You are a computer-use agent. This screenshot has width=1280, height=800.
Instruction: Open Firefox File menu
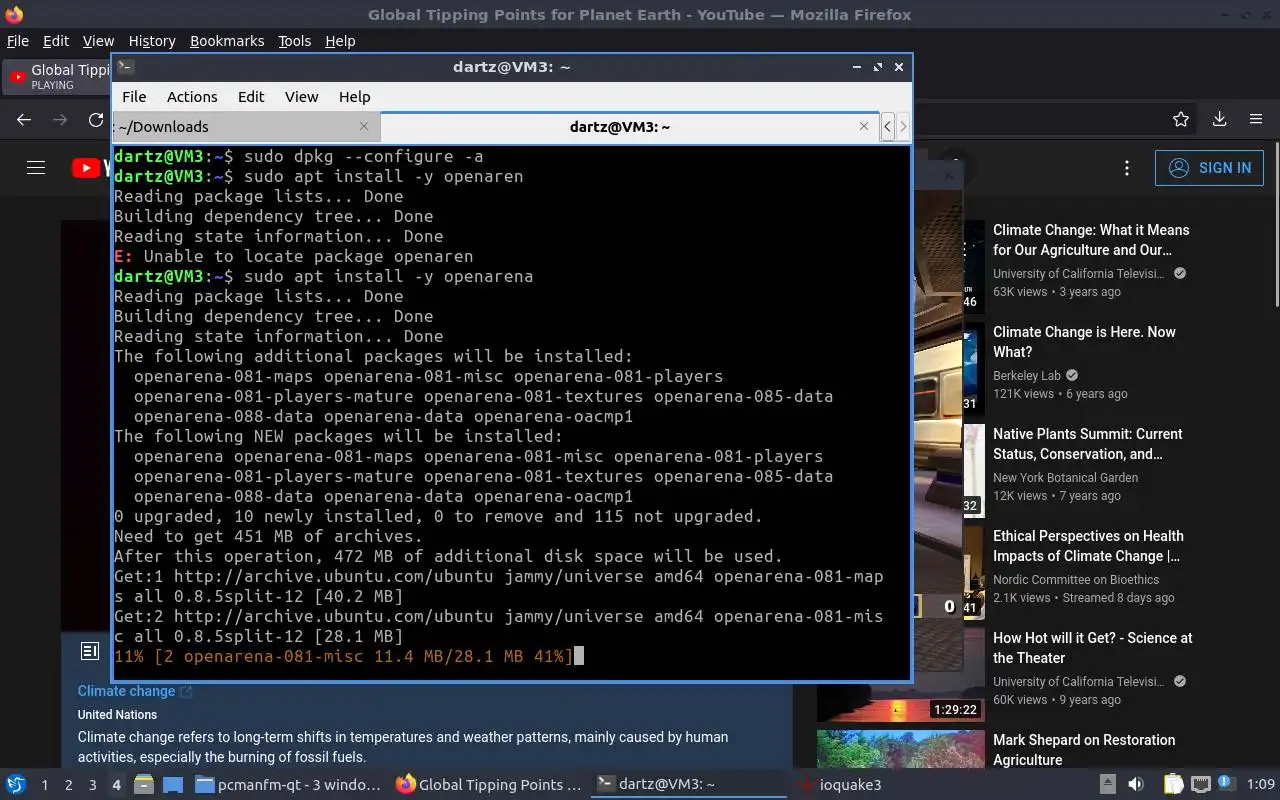click(18, 41)
